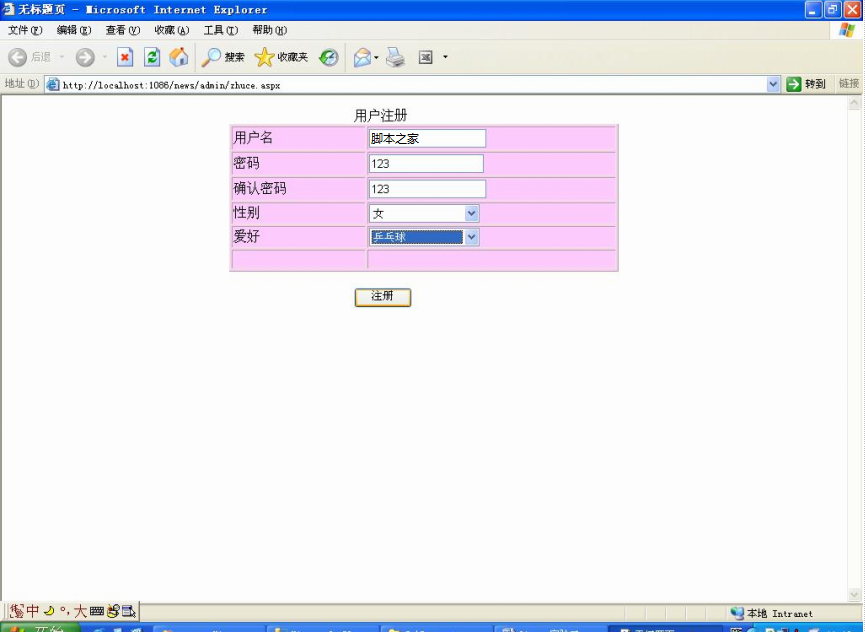Click the Windows flag logo throbber
This screenshot has height=632, width=865.
(847, 30)
